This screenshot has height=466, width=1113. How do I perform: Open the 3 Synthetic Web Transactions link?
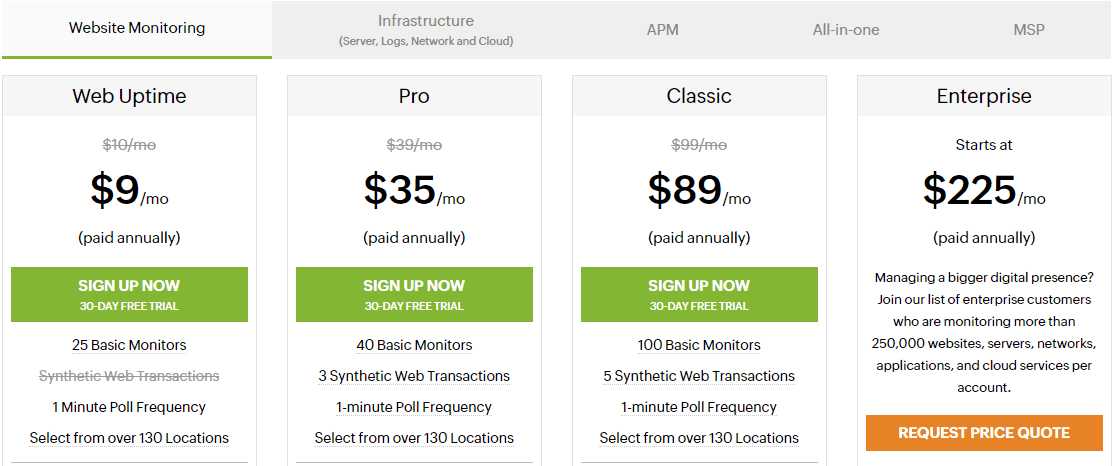pyautogui.click(x=414, y=376)
